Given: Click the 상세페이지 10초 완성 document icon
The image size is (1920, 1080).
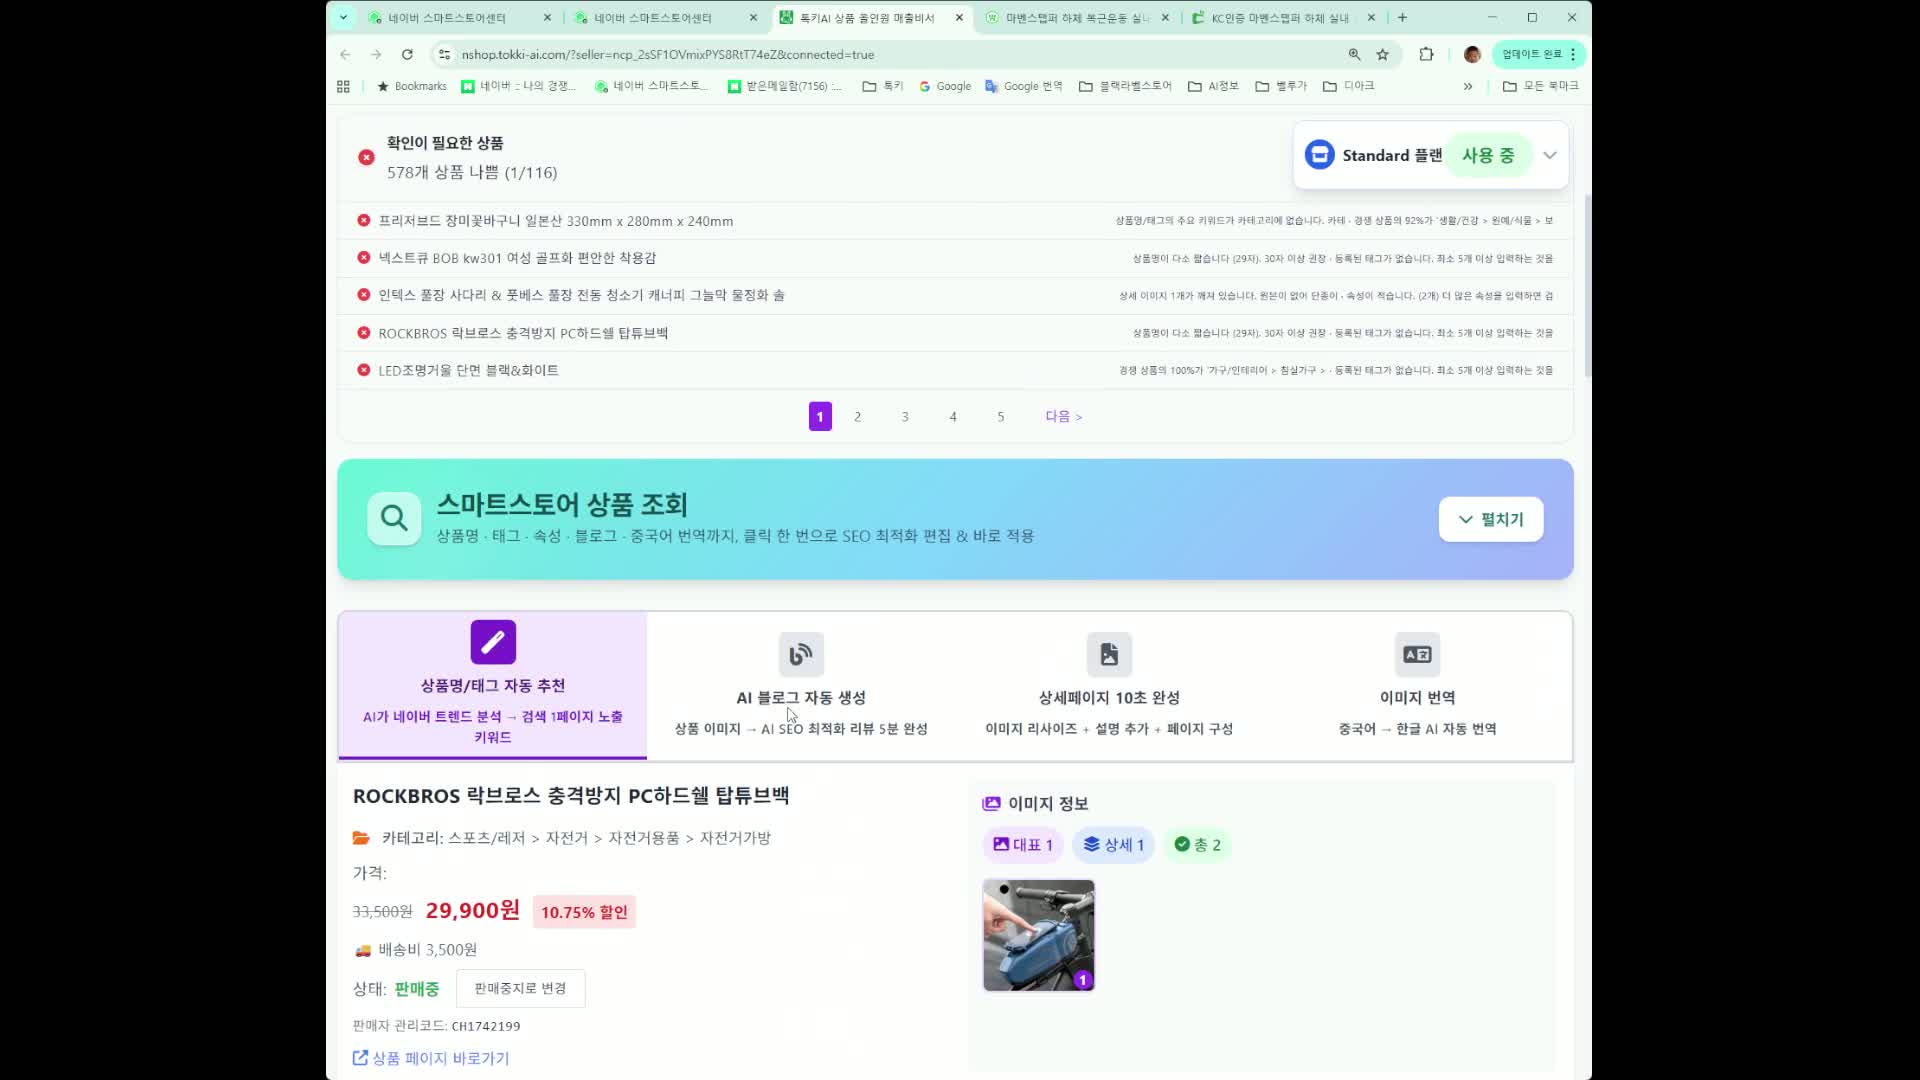Looking at the screenshot, I should click(x=1109, y=654).
